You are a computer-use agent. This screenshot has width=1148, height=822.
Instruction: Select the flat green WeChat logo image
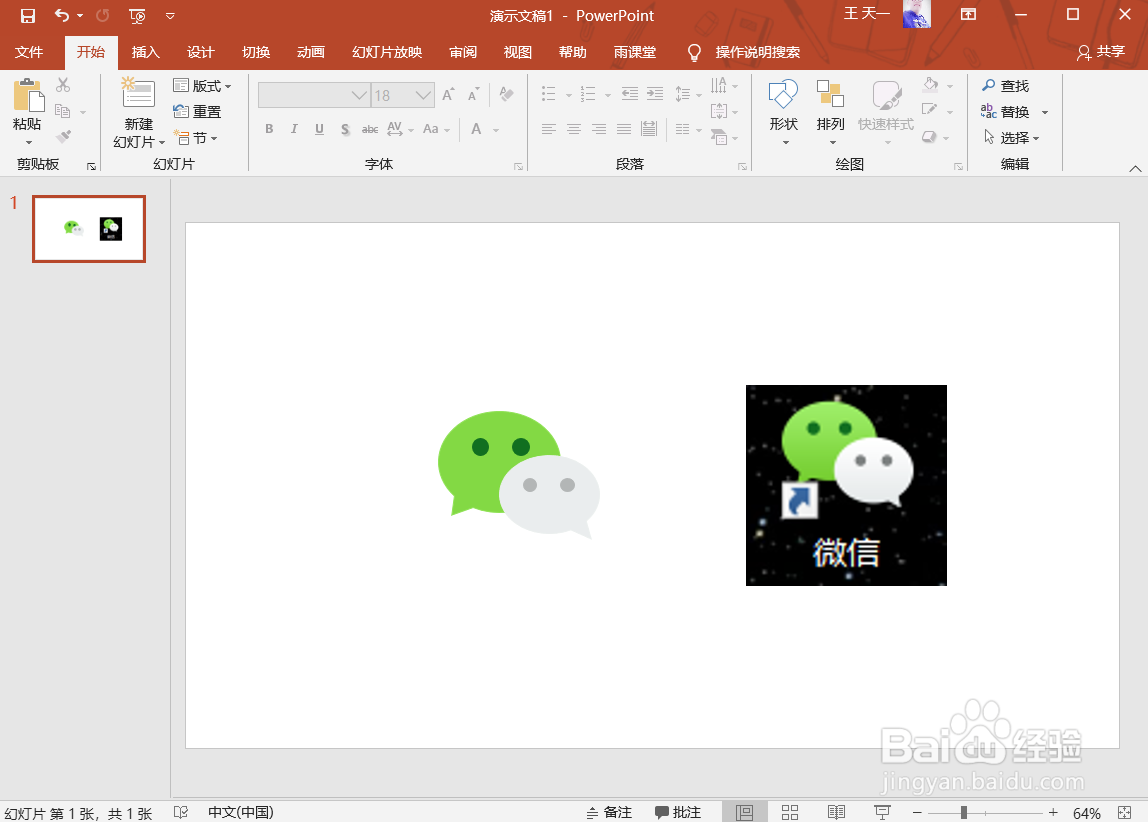coord(518,475)
